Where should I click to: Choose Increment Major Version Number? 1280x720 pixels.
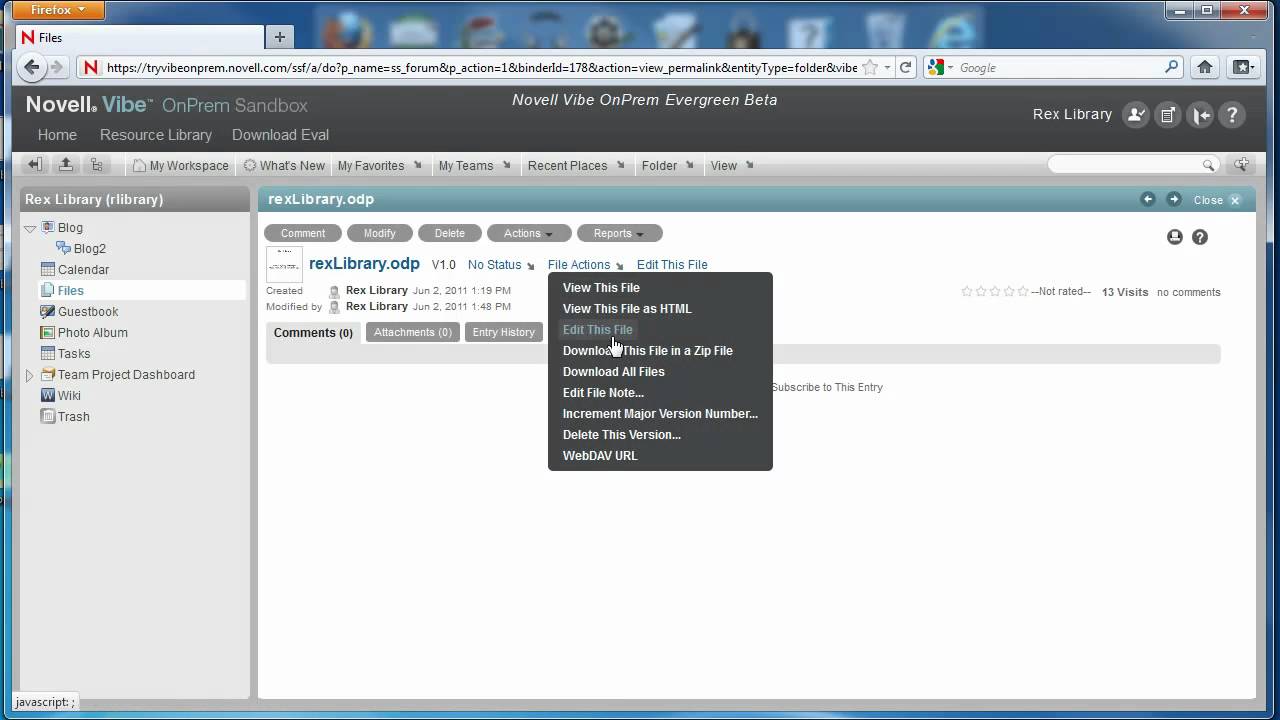(660, 413)
